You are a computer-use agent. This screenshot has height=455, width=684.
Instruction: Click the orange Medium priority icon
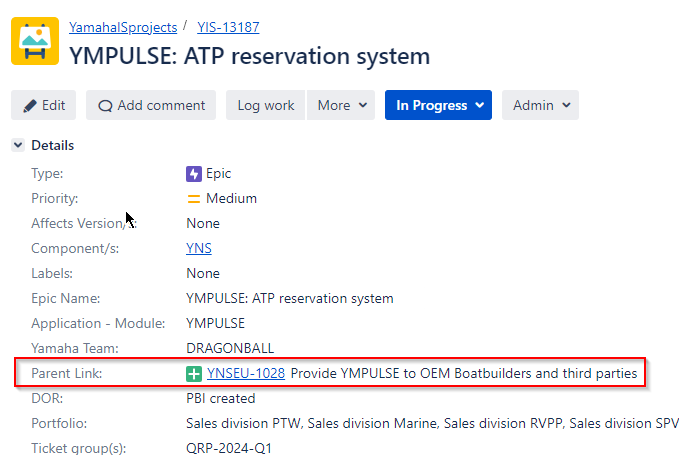pyautogui.click(x=194, y=199)
